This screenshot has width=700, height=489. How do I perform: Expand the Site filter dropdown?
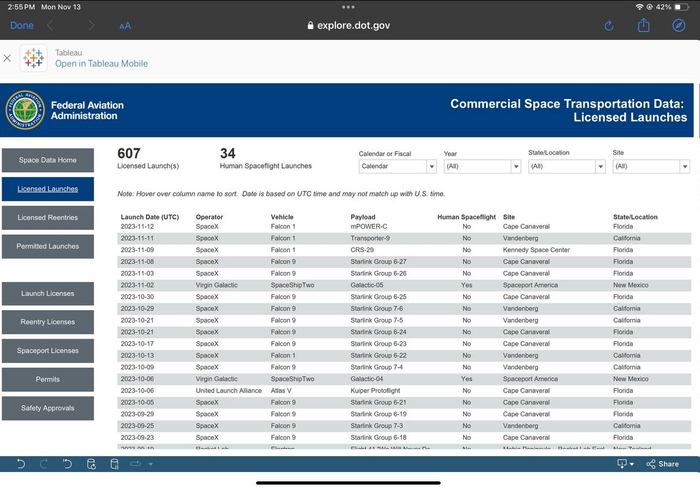click(x=650, y=166)
